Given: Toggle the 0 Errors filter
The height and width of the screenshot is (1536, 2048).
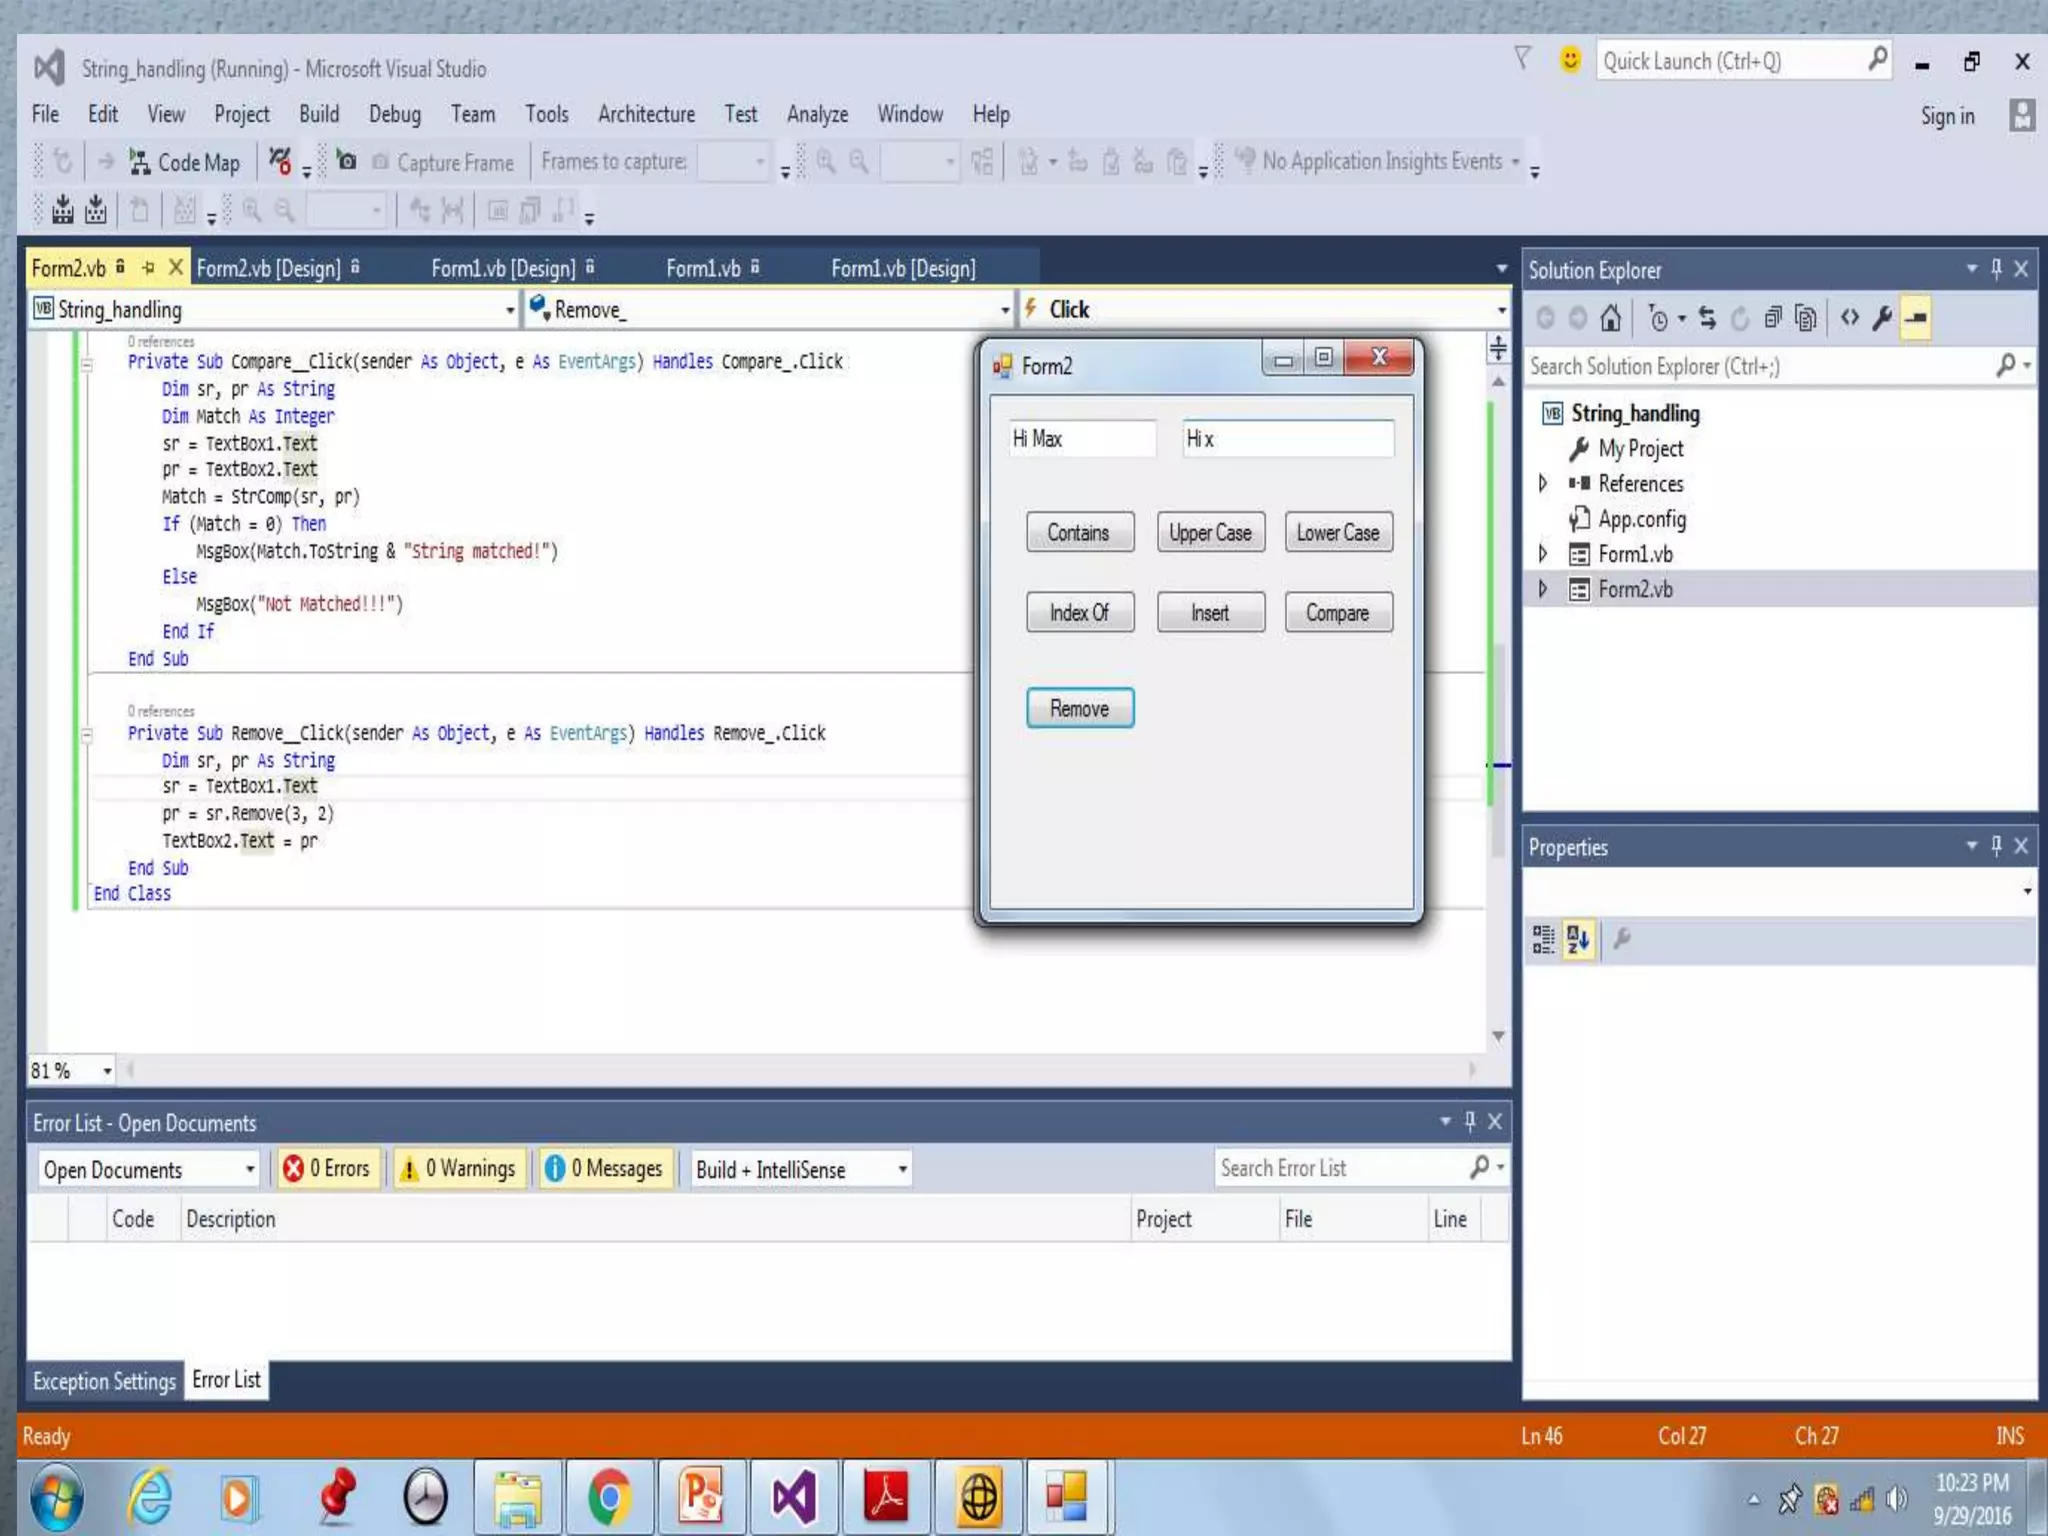Looking at the screenshot, I should tap(328, 1168).
